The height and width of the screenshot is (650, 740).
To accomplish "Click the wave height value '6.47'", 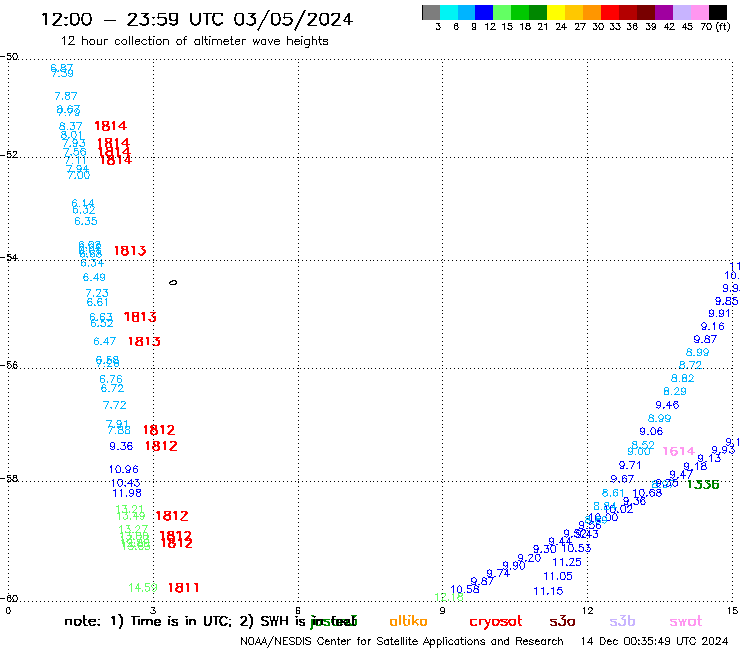I will click(104, 341).
